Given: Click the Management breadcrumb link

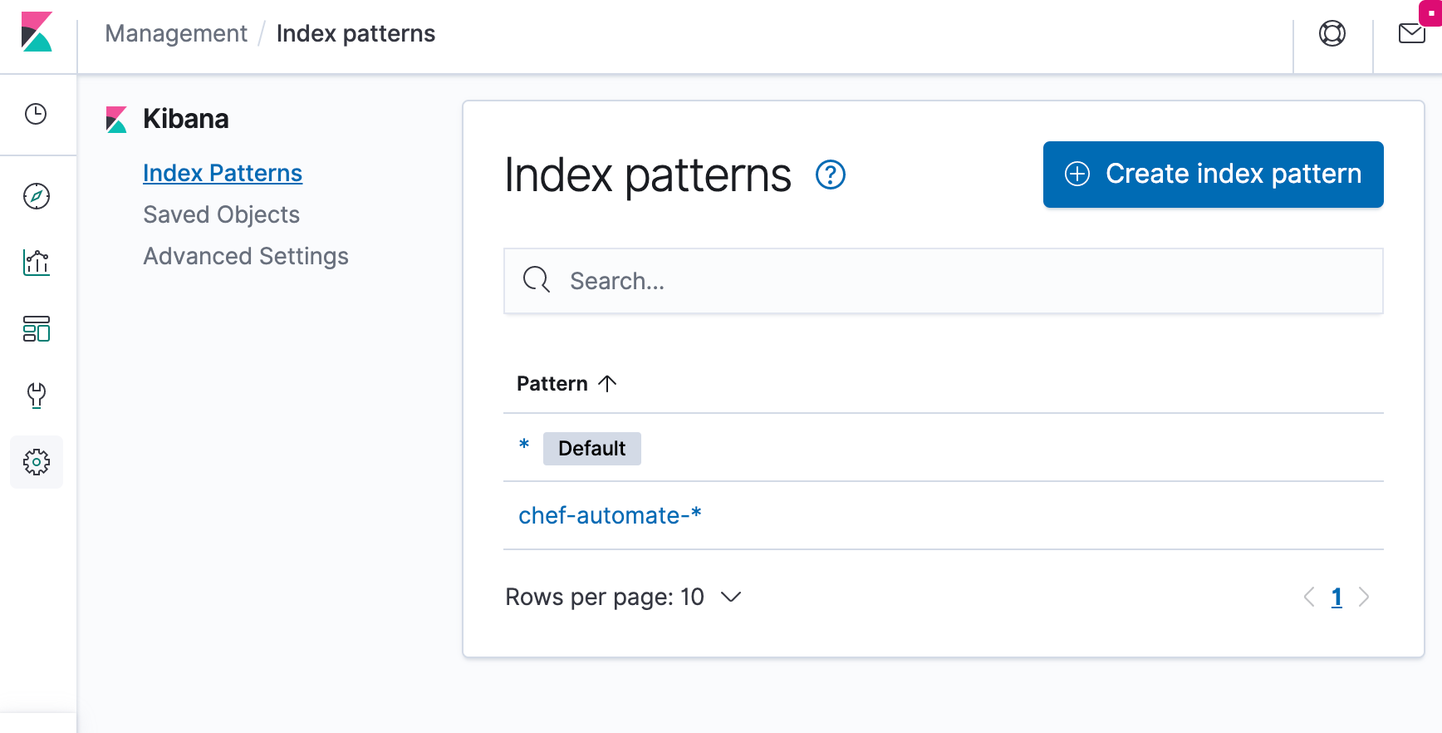Looking at the screenshot, I should coord(176,34).
